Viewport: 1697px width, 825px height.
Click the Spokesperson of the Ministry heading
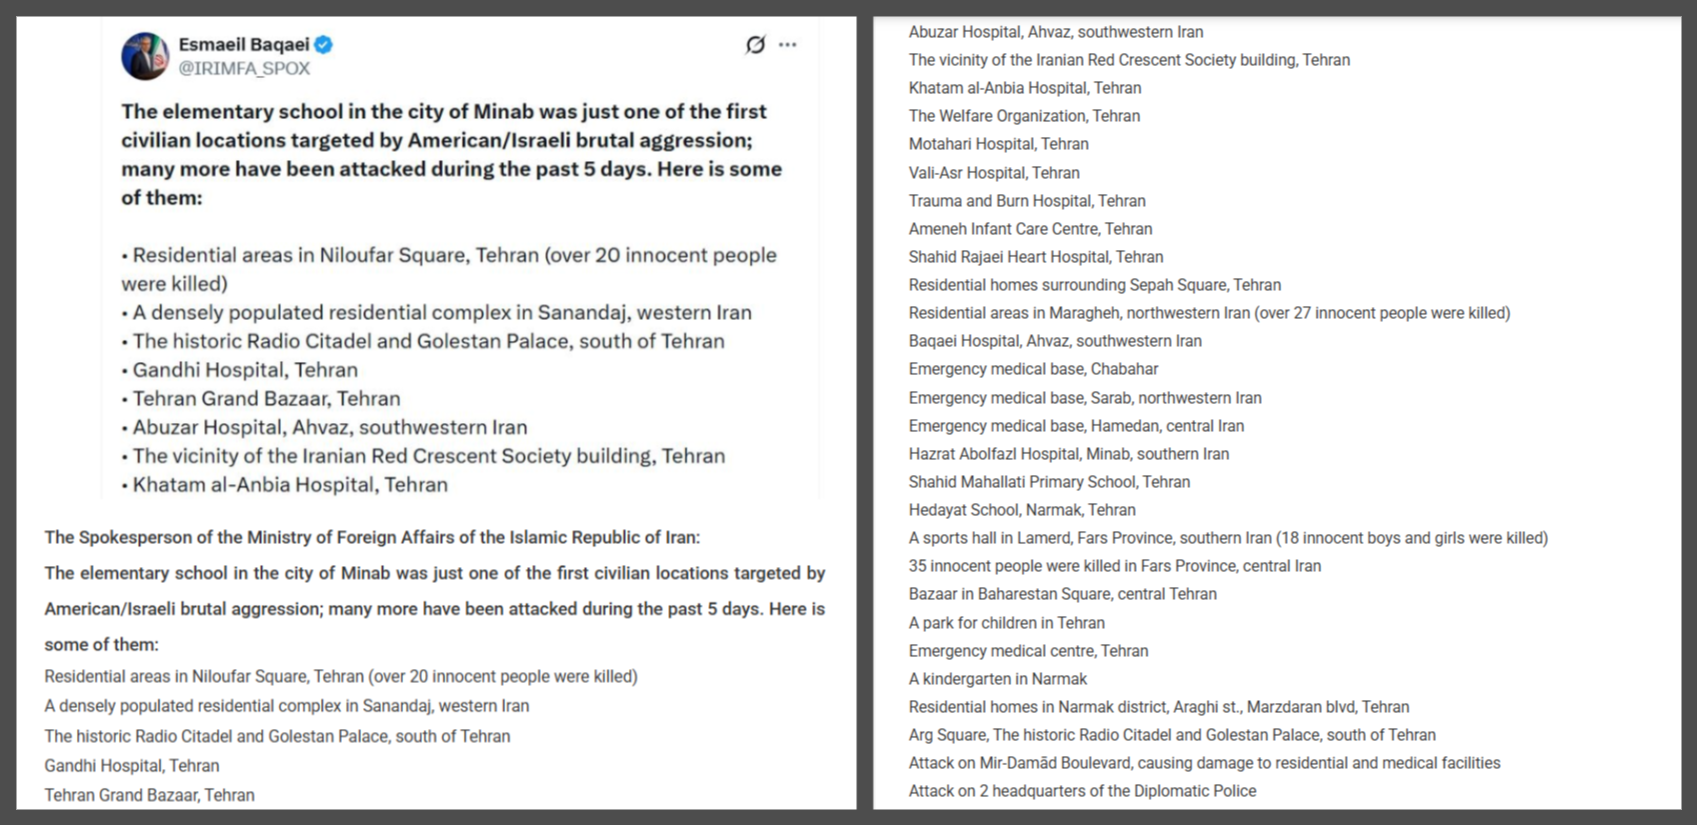[x=372, y=538]
